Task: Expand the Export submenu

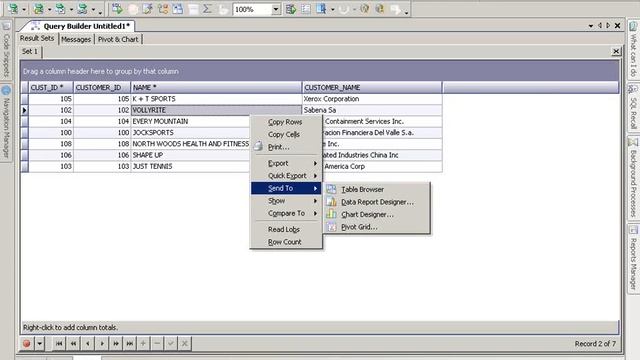Action: 287,163
